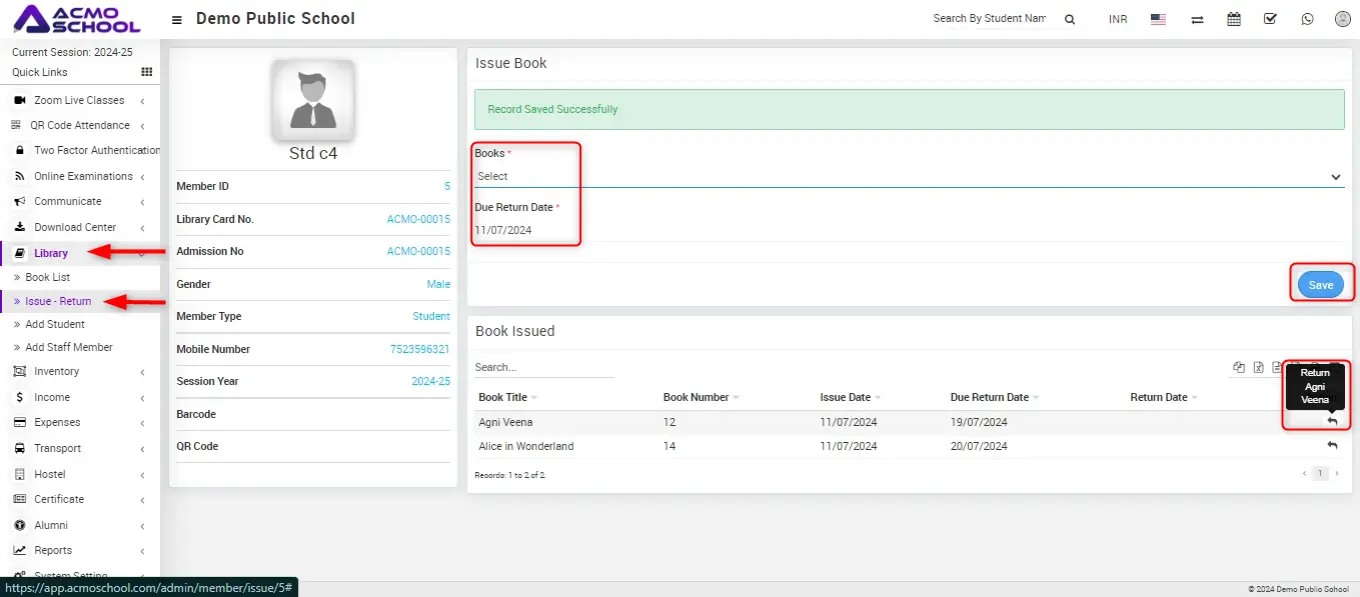Click the Save button
Viewport: 1360px width, 597px height.
(x=1320, y=285)
